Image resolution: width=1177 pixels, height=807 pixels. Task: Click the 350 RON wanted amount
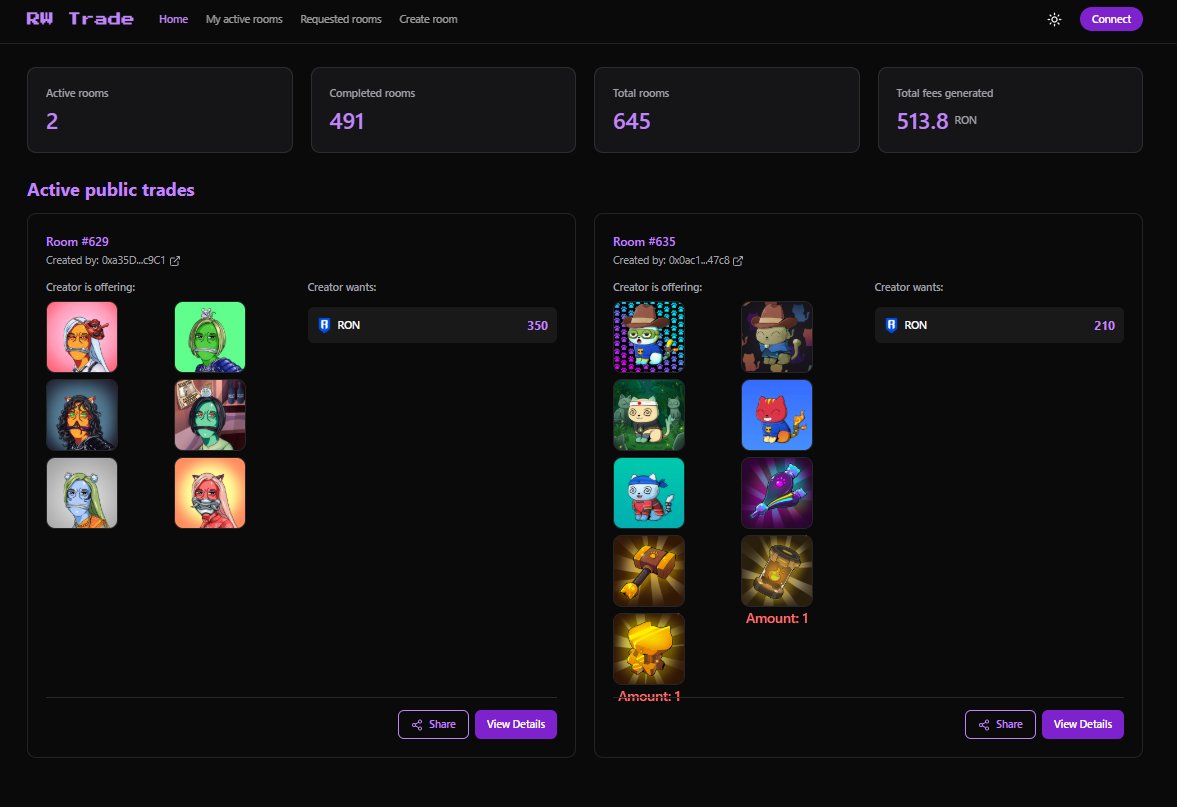537,326
